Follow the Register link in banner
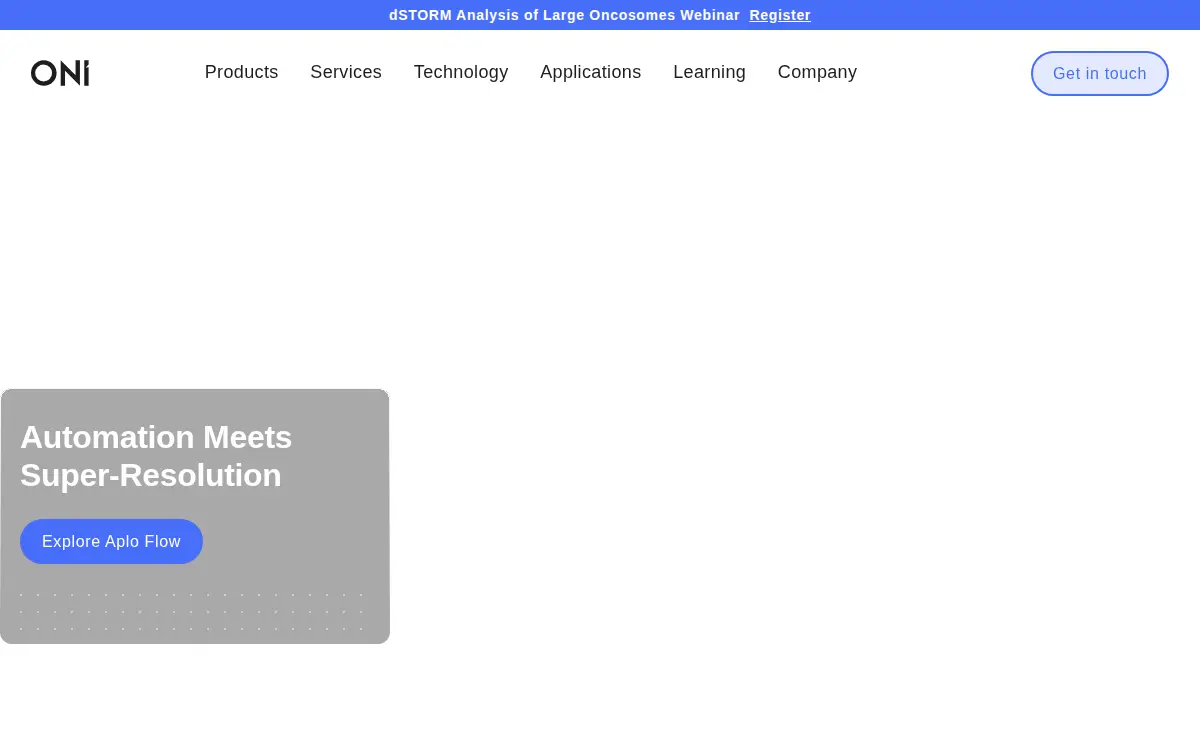 780,15
